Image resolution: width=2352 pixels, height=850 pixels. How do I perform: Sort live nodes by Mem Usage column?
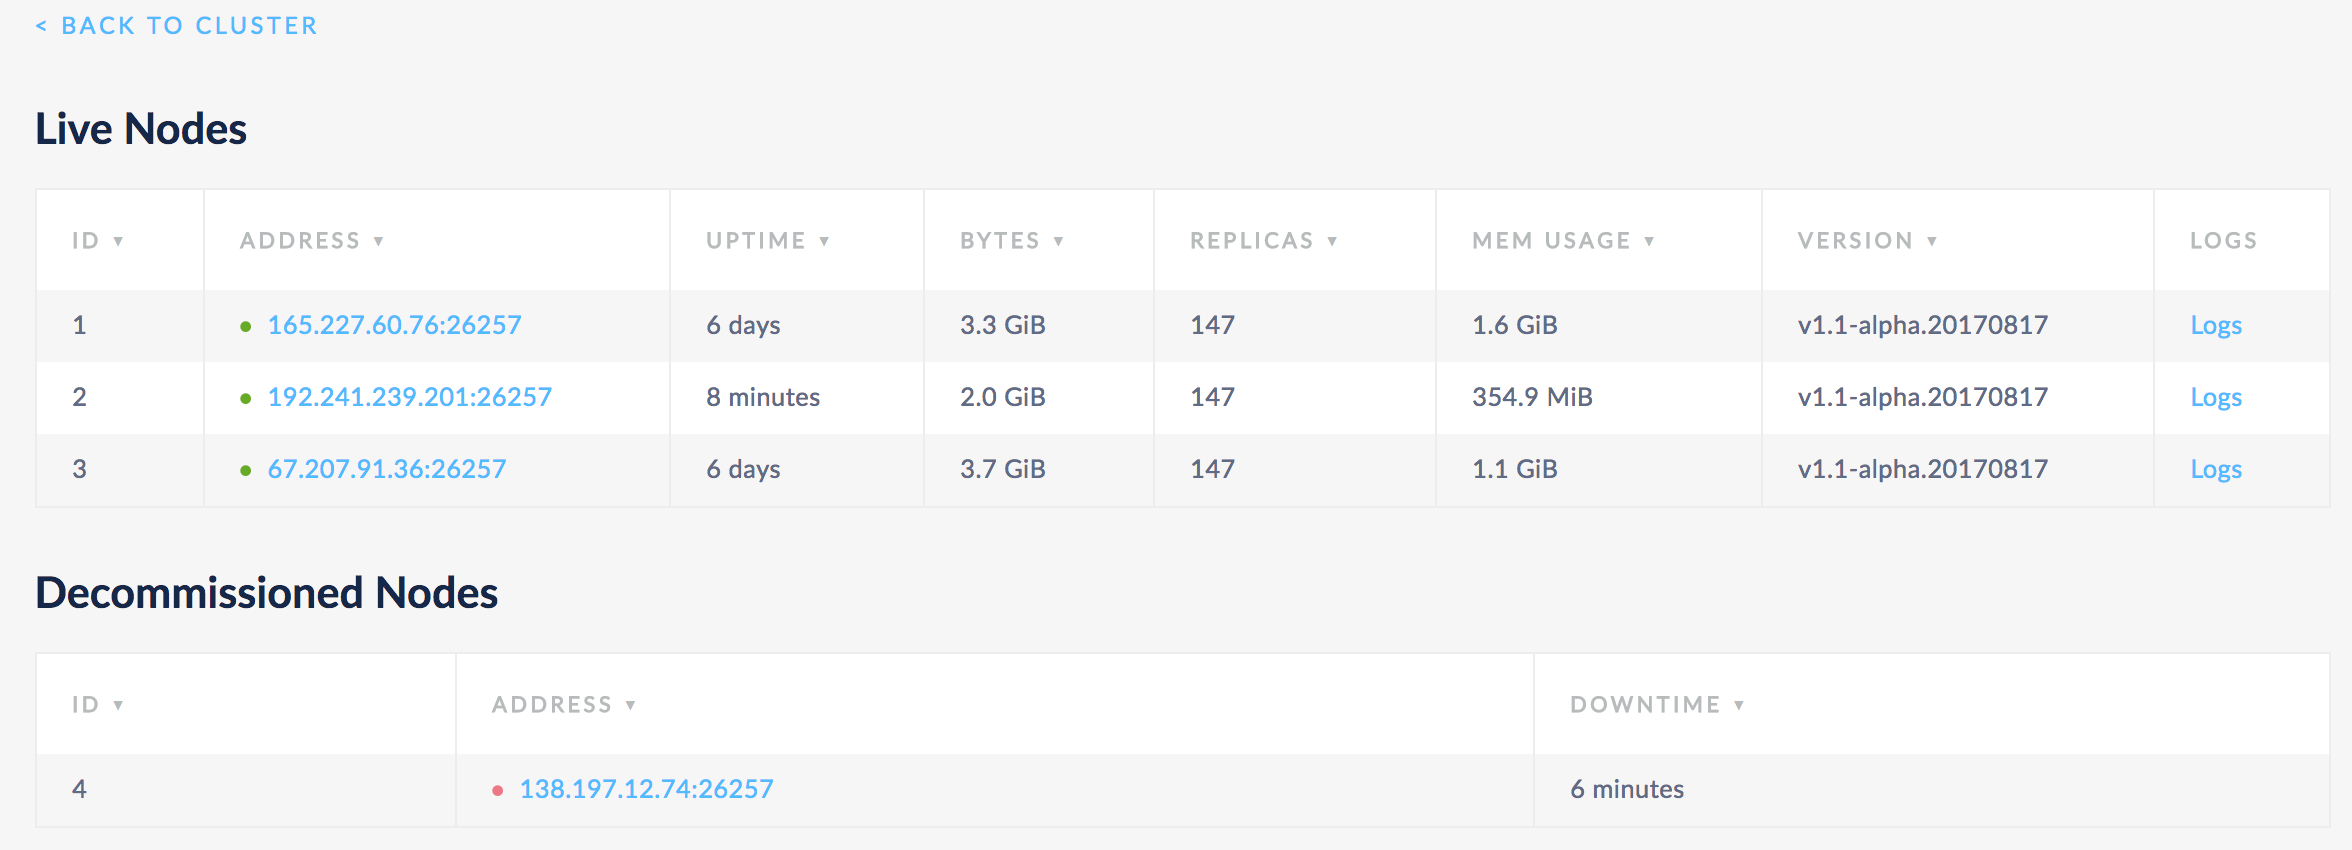pos(1562,241)
